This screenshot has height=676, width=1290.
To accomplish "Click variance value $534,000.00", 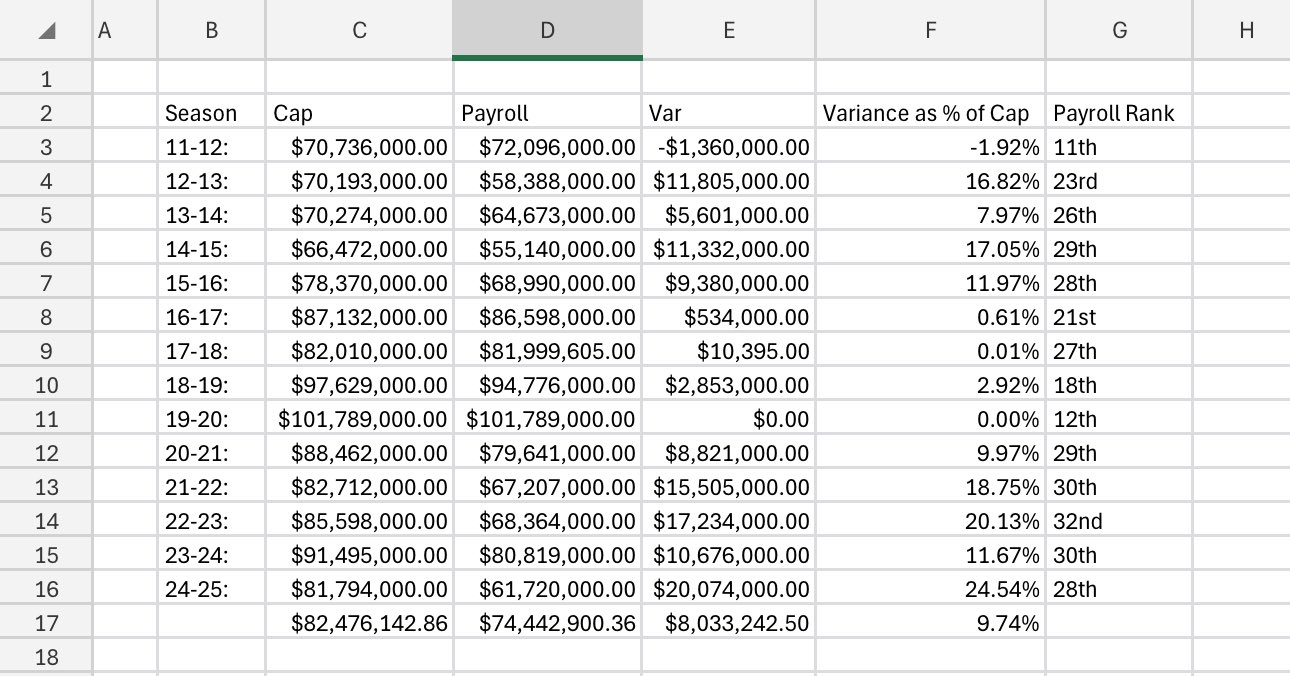I will 728,317.
